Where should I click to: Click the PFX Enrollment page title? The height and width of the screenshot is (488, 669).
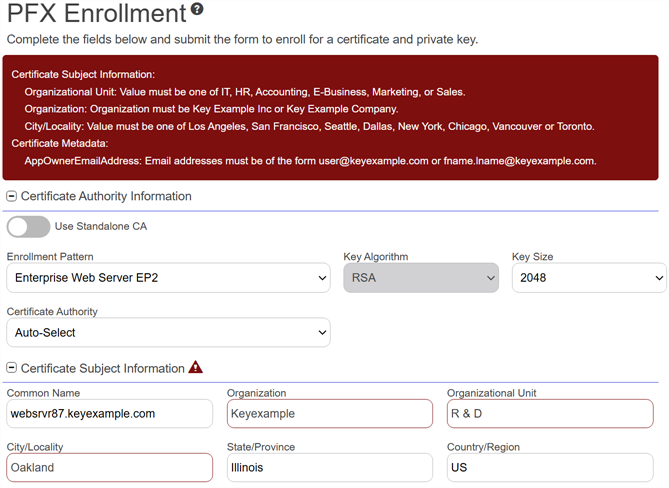click(97, 14)
